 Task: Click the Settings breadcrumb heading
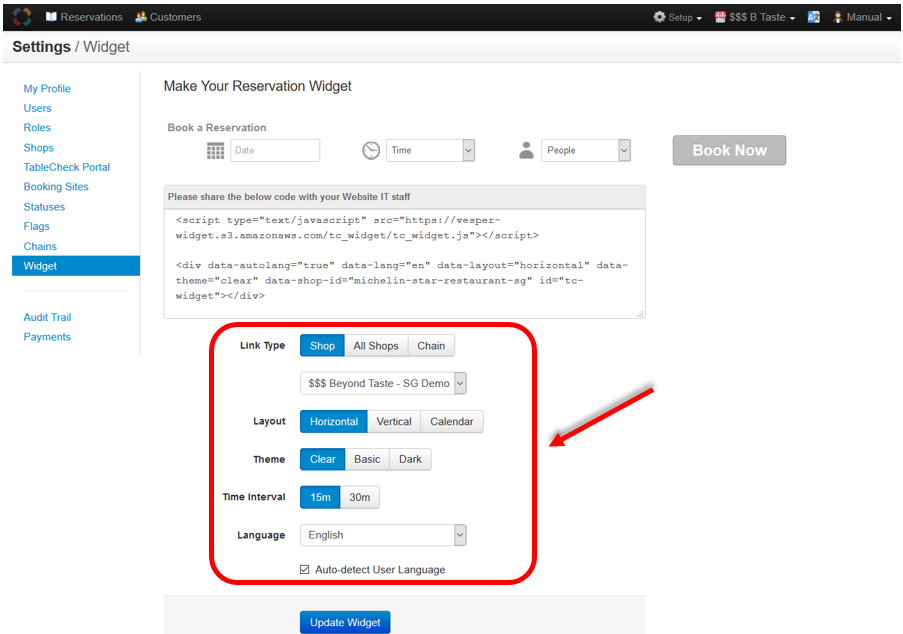coord(41,47)
